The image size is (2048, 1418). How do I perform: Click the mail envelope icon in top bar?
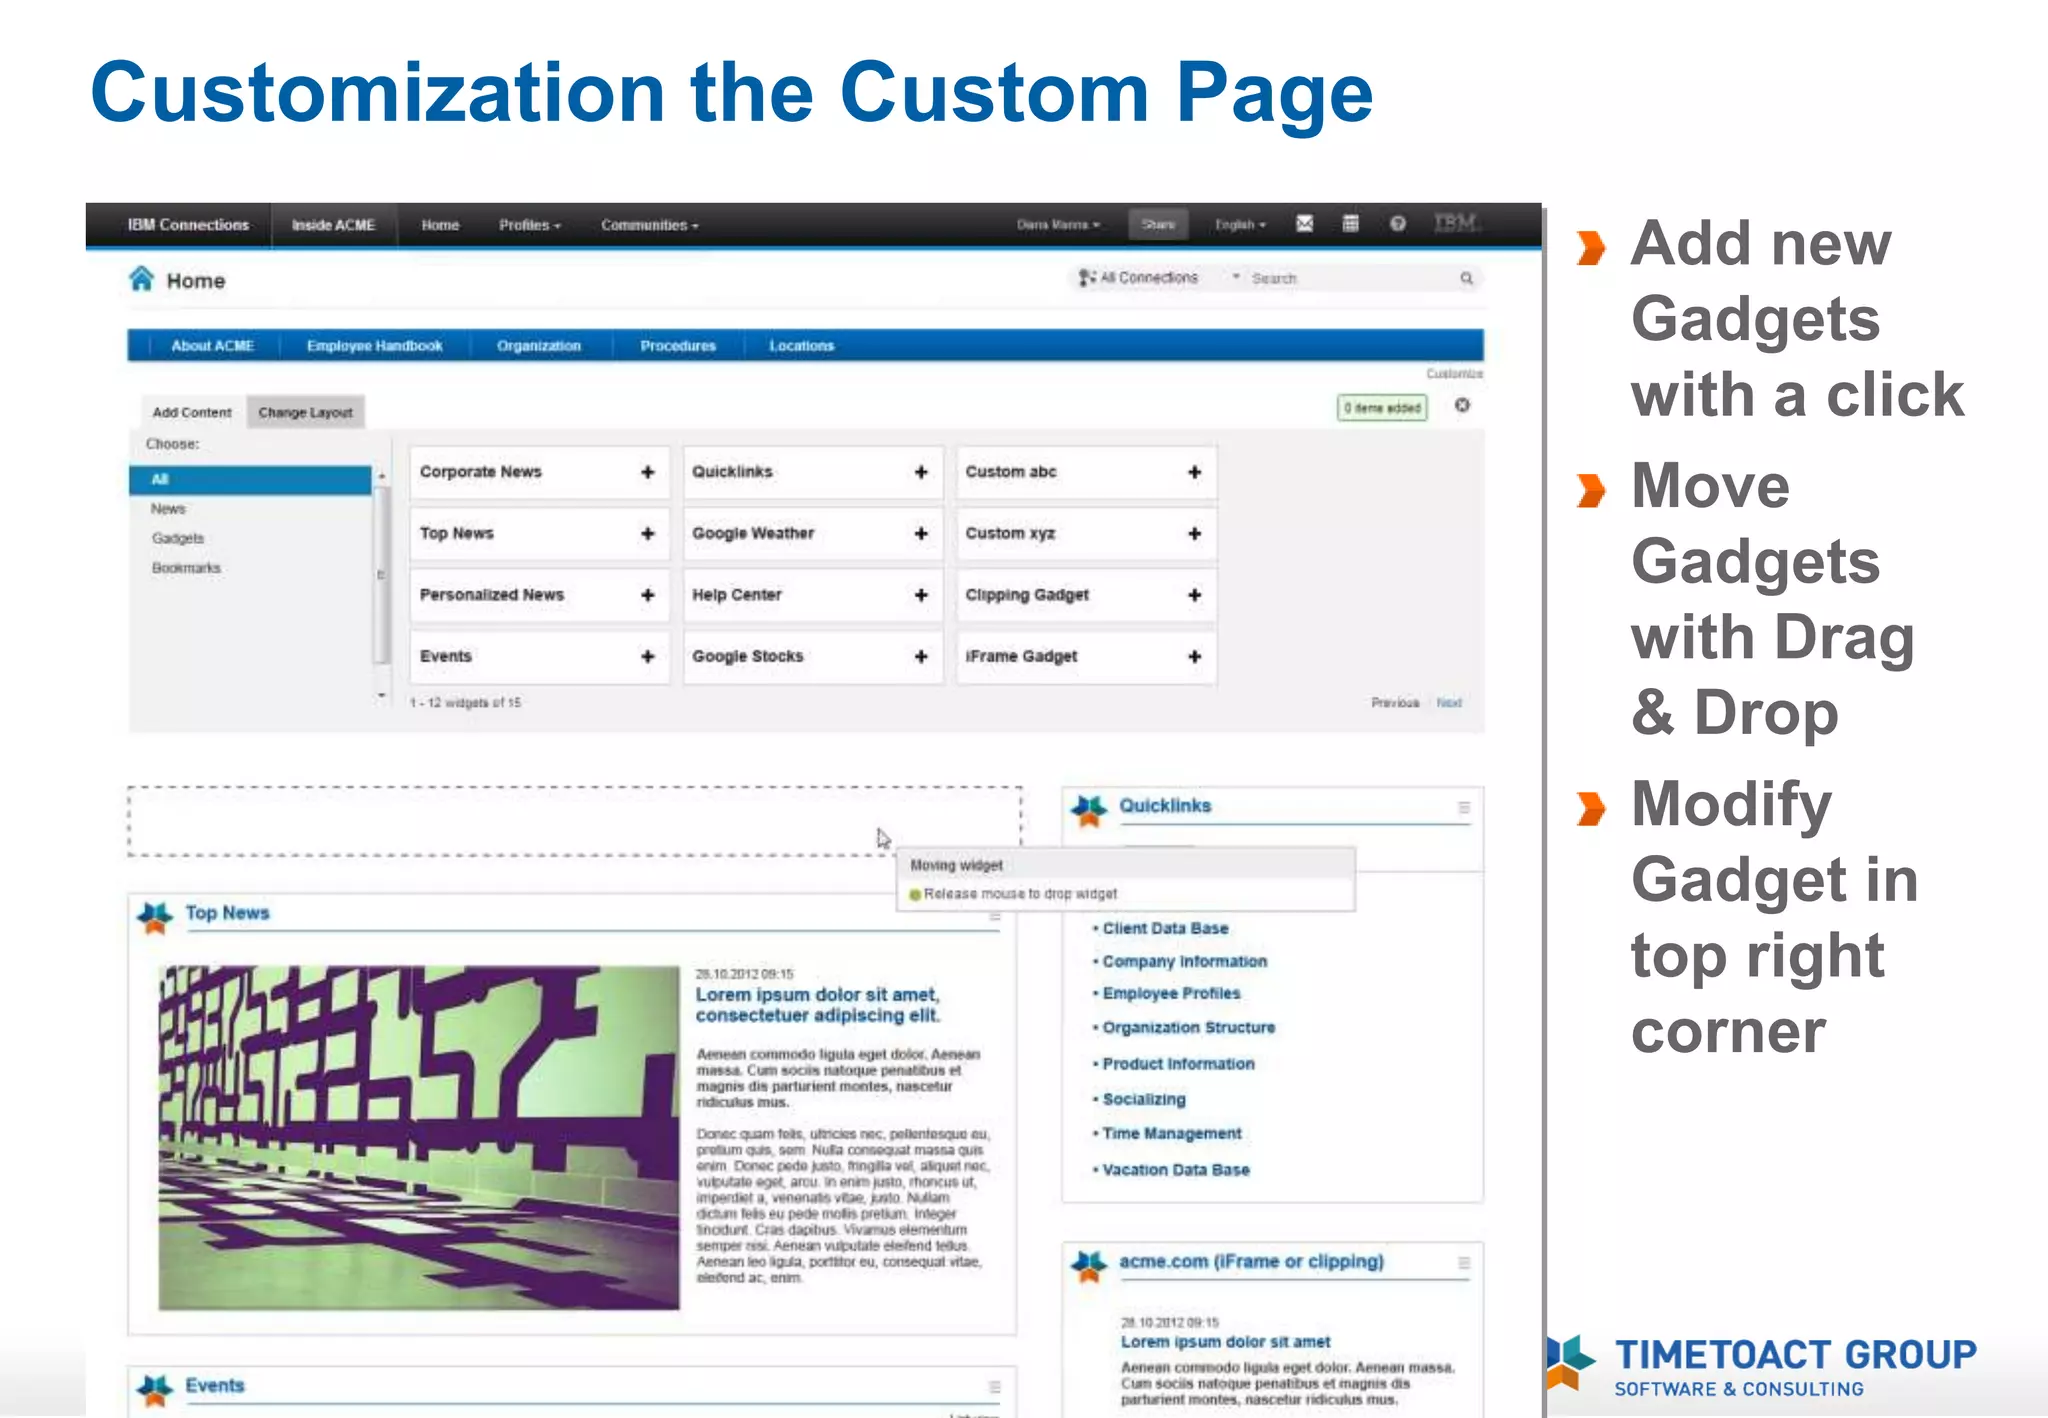pyautogui.click(x=1304, y=224)
